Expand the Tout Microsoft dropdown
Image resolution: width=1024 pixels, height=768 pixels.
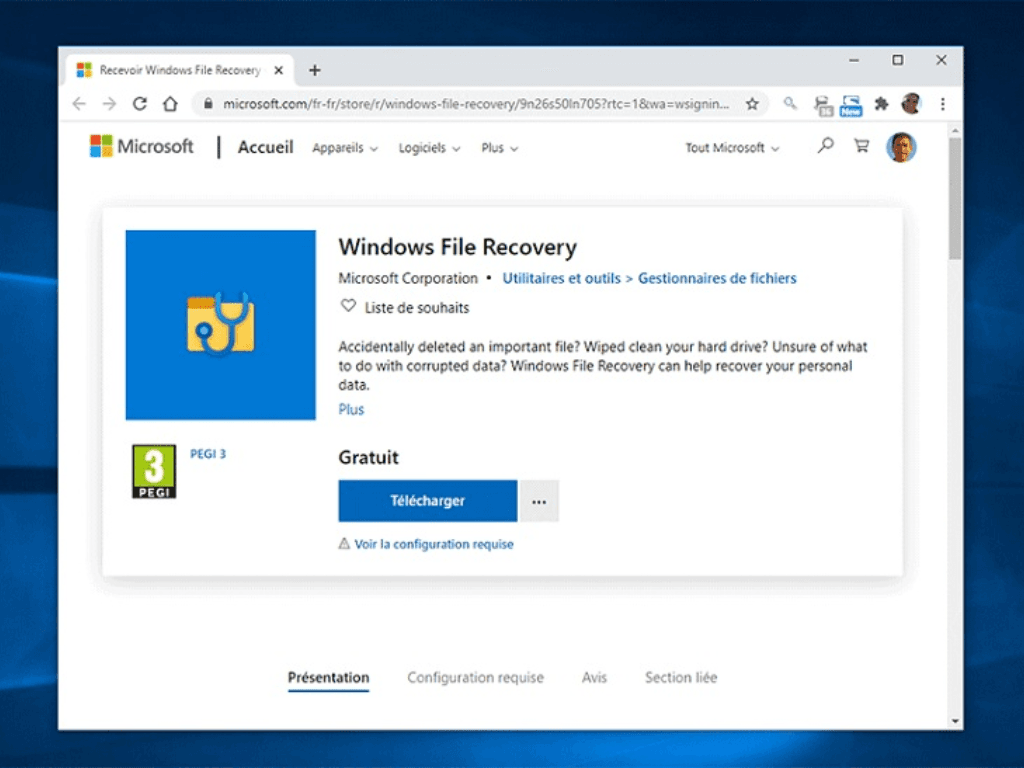tap(731, 148)
